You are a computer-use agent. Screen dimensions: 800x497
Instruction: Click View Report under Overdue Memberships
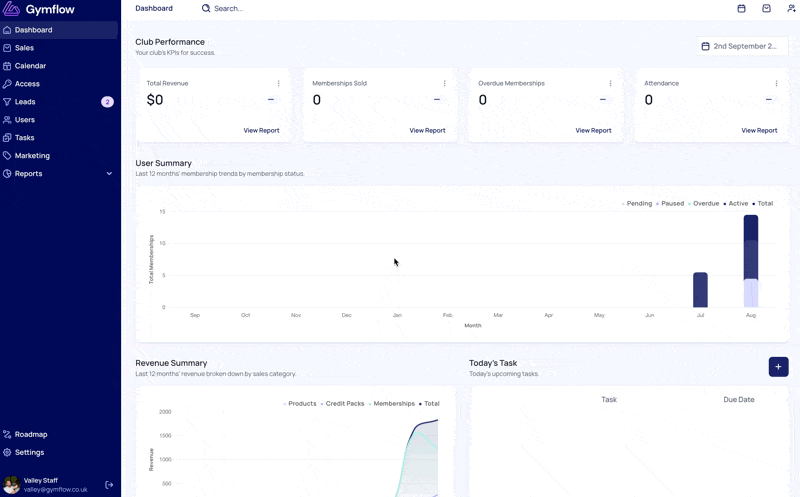(593, 130)
